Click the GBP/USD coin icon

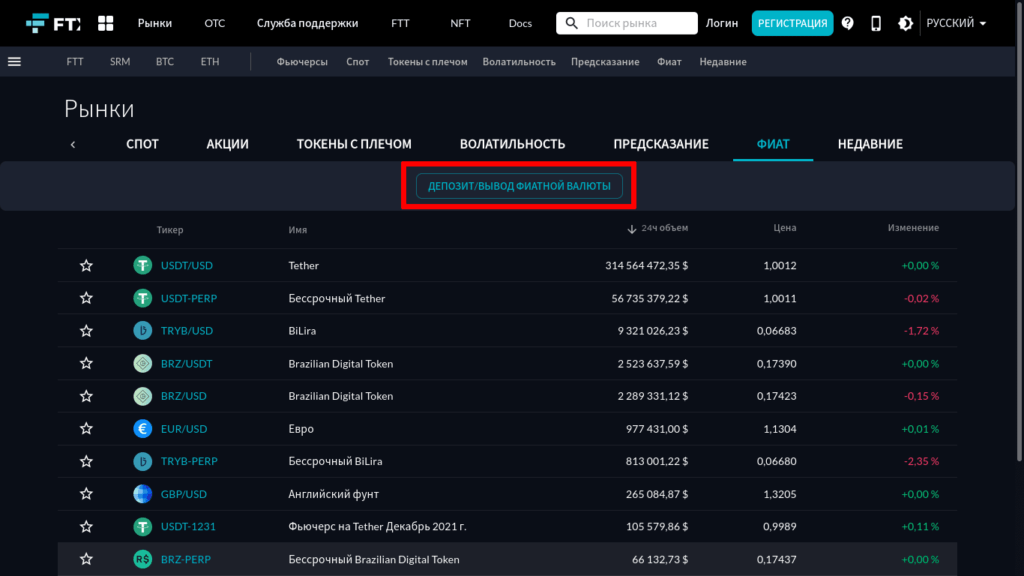[143, 494]
